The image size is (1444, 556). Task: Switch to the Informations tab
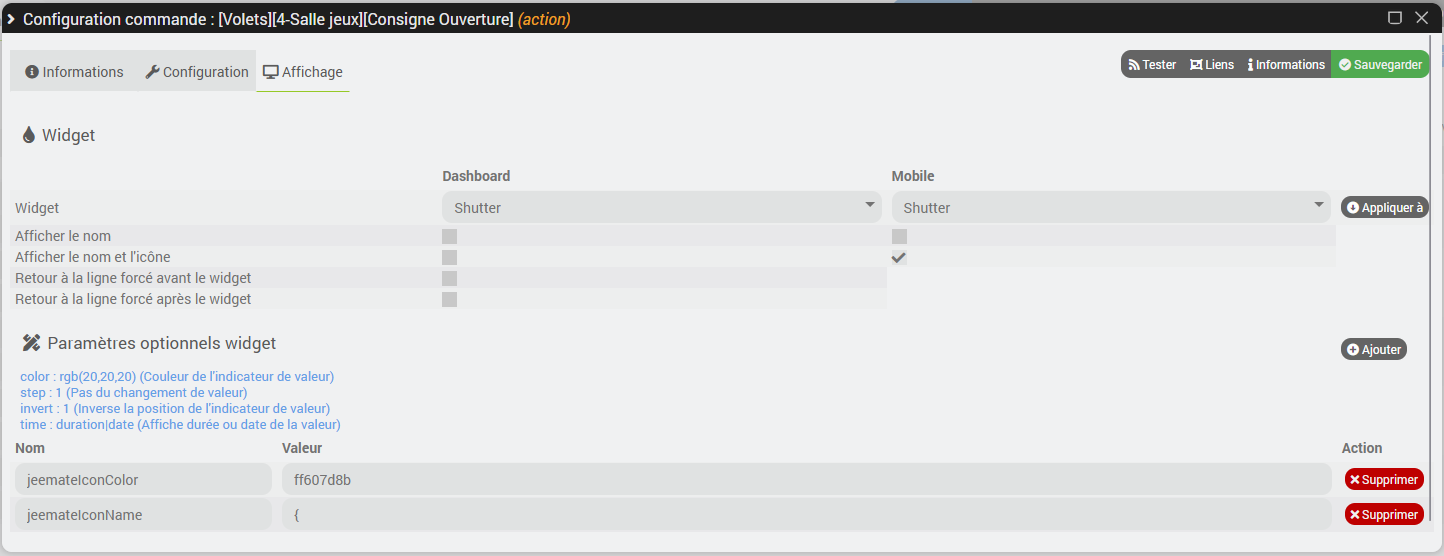[x=74, y=72]
